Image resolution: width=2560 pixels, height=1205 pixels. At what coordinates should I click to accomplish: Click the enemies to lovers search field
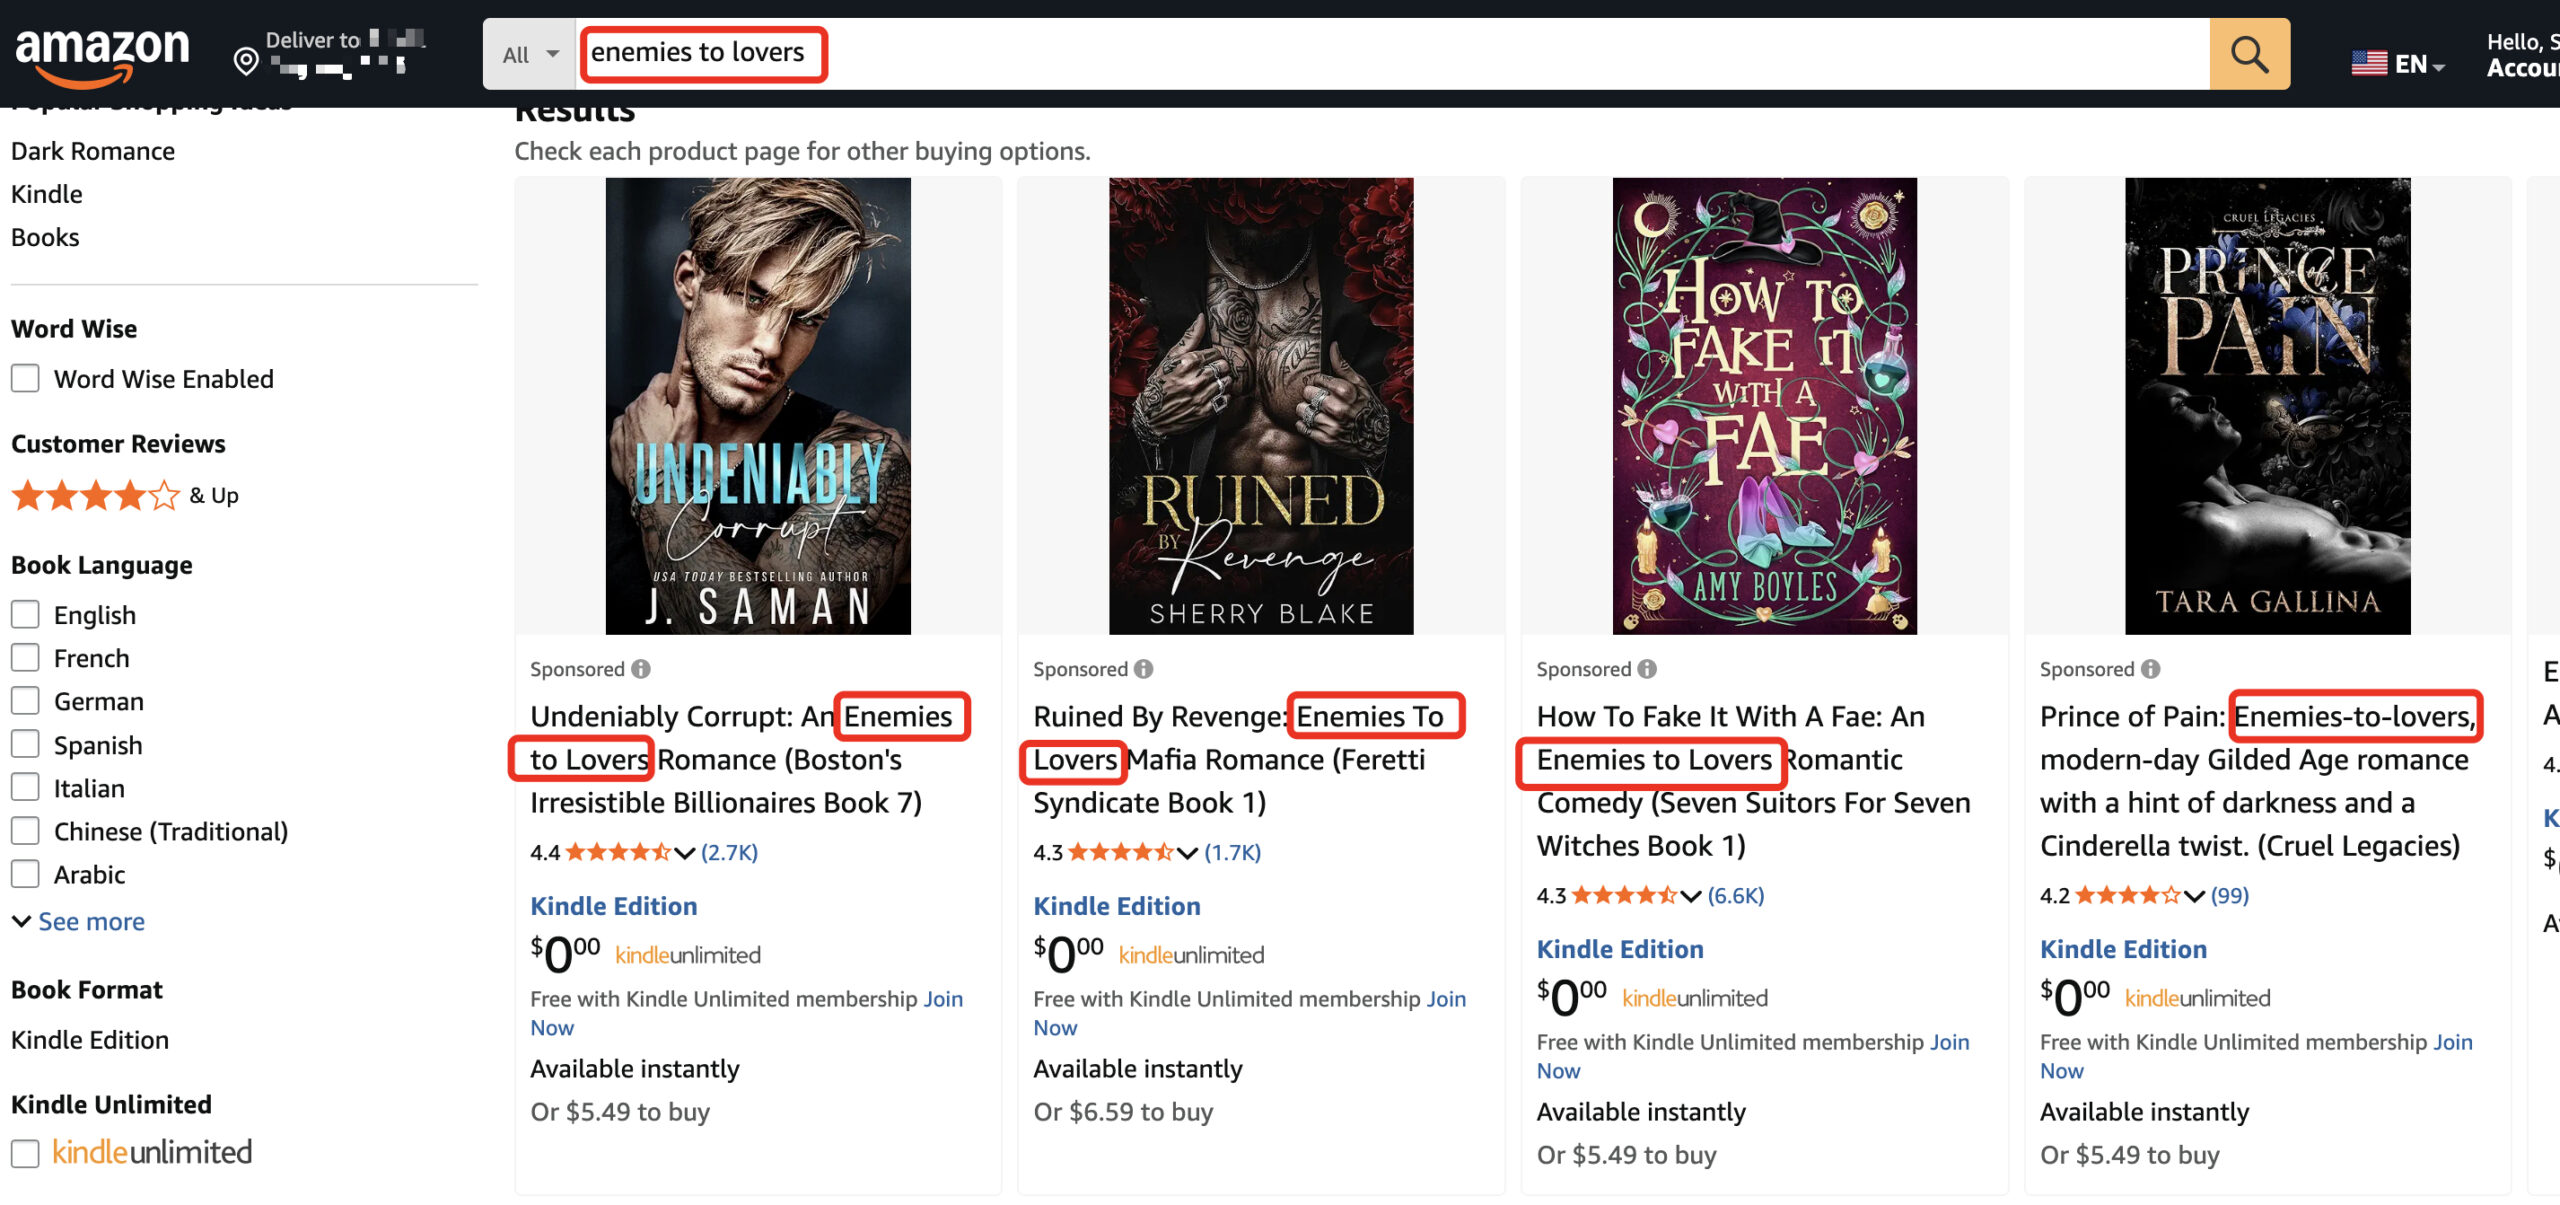click(x=1390, y=54)
